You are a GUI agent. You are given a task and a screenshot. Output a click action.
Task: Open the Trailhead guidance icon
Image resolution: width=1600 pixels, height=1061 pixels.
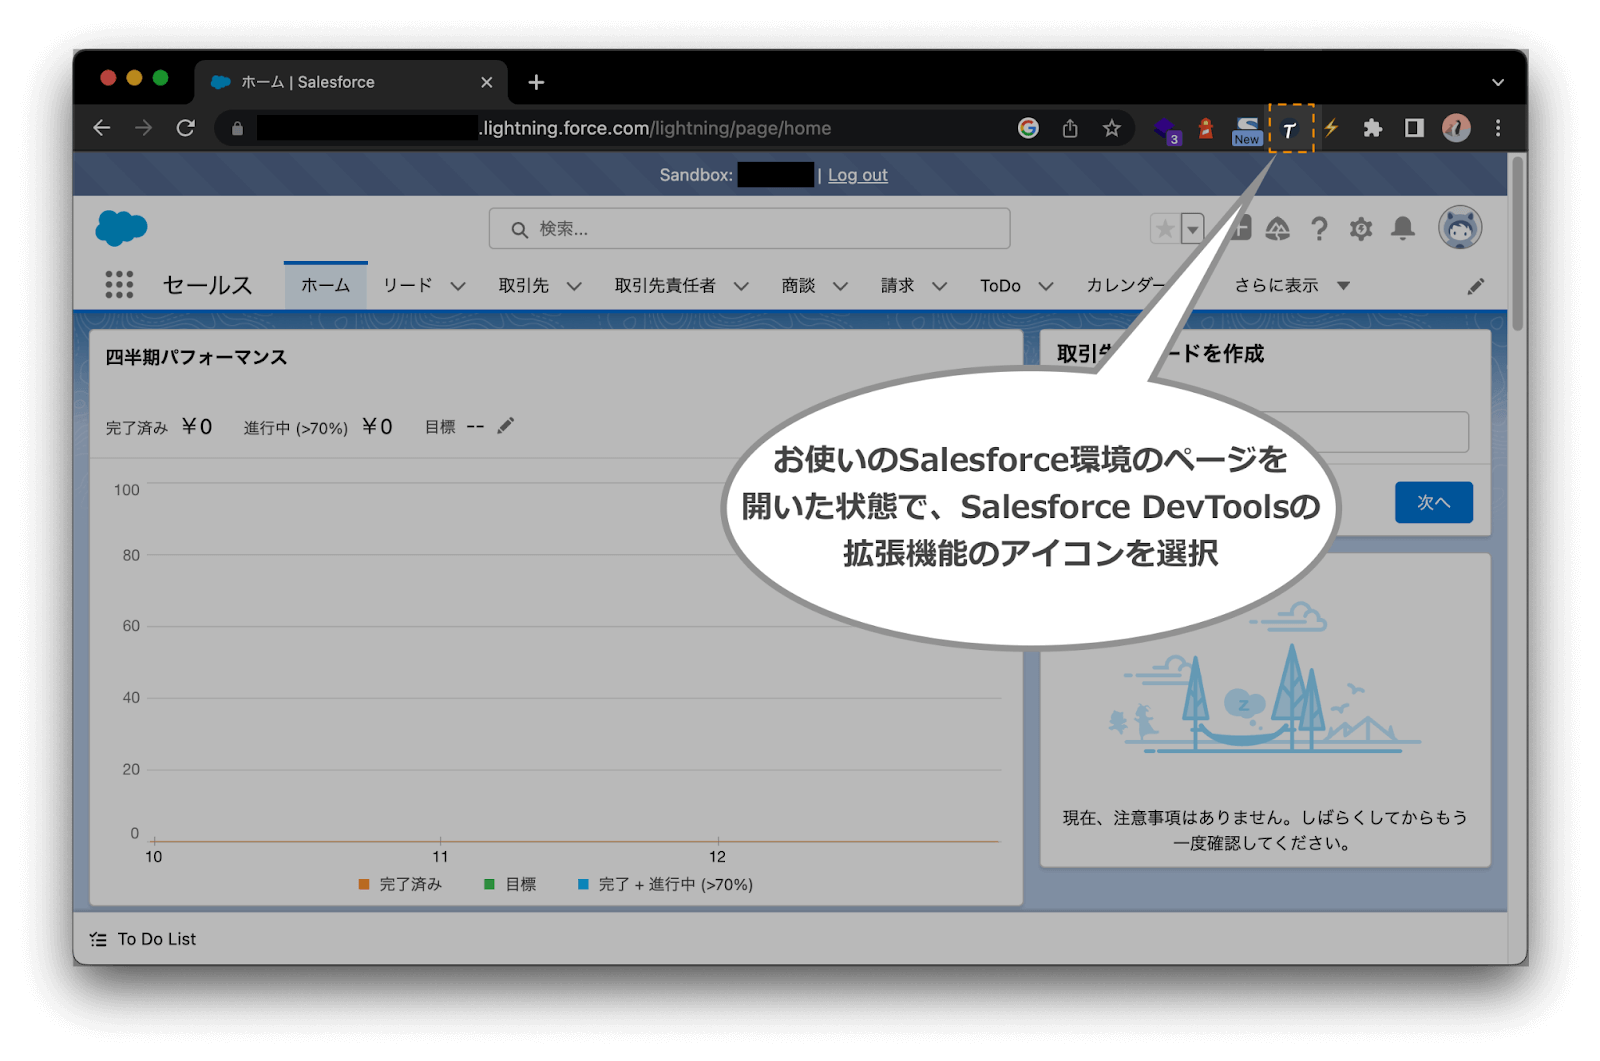point(1279,228)
